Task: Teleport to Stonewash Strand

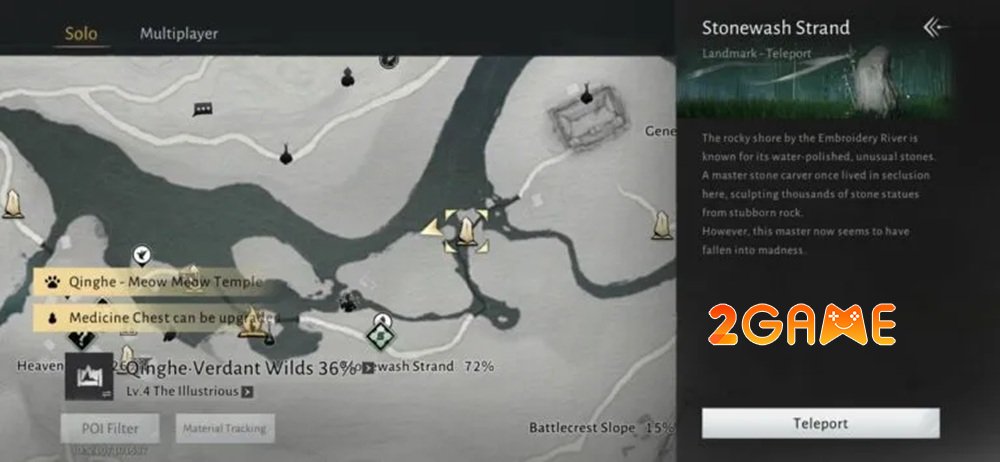Action: pos(820,423)
